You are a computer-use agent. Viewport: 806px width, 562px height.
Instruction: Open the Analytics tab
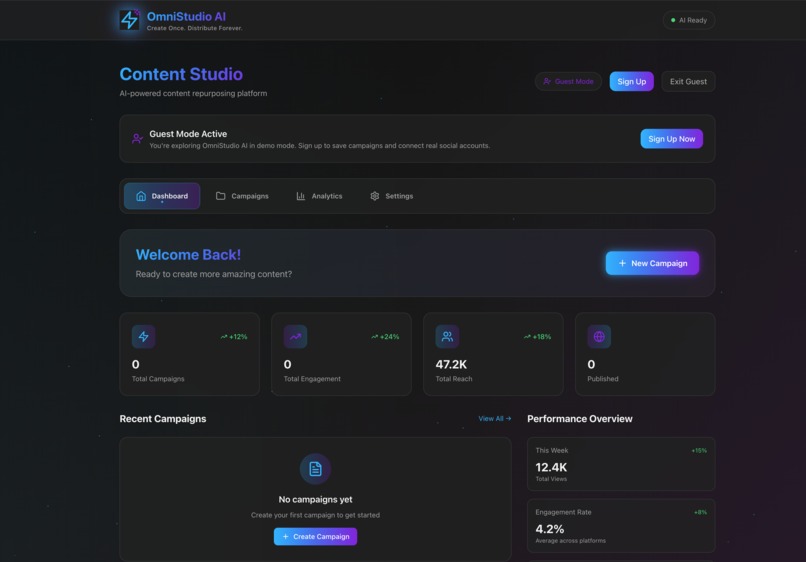[x=319, y=196]
